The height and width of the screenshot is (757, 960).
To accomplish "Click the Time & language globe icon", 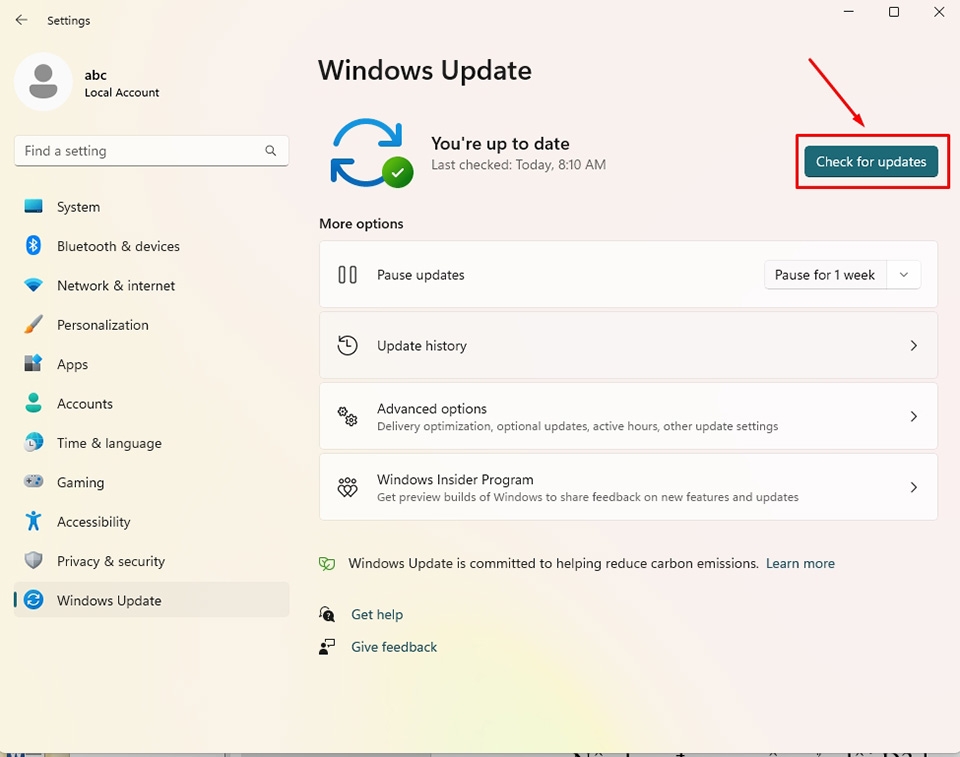I will [x=33, y=442].
